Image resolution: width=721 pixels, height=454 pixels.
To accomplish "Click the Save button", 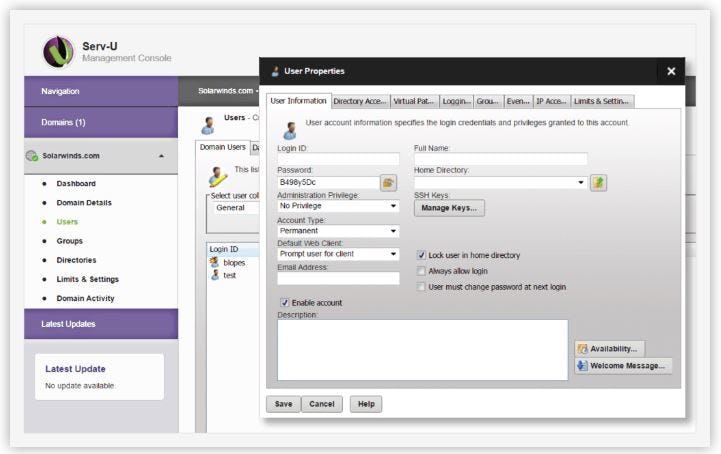I will point(283,404).
